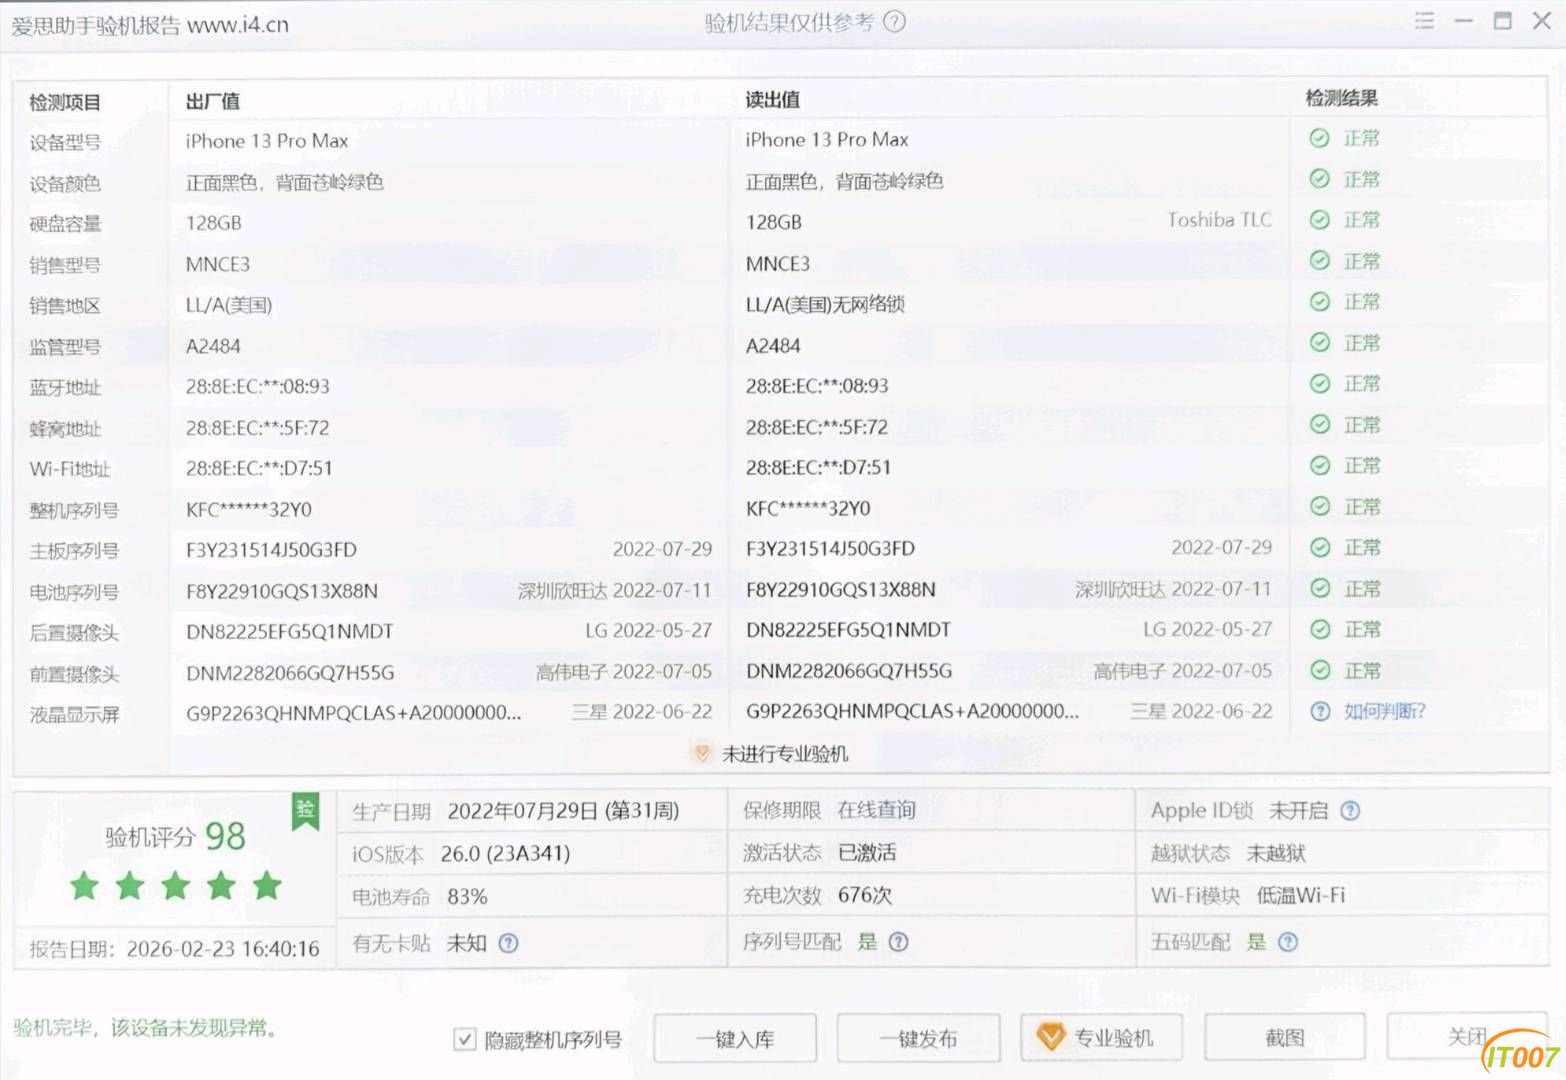The width and height of the screenshot is (1566, 1080).
Task: Uncheck the 隐藏整机序列号 checkbox
Action: coord(465,1040)
